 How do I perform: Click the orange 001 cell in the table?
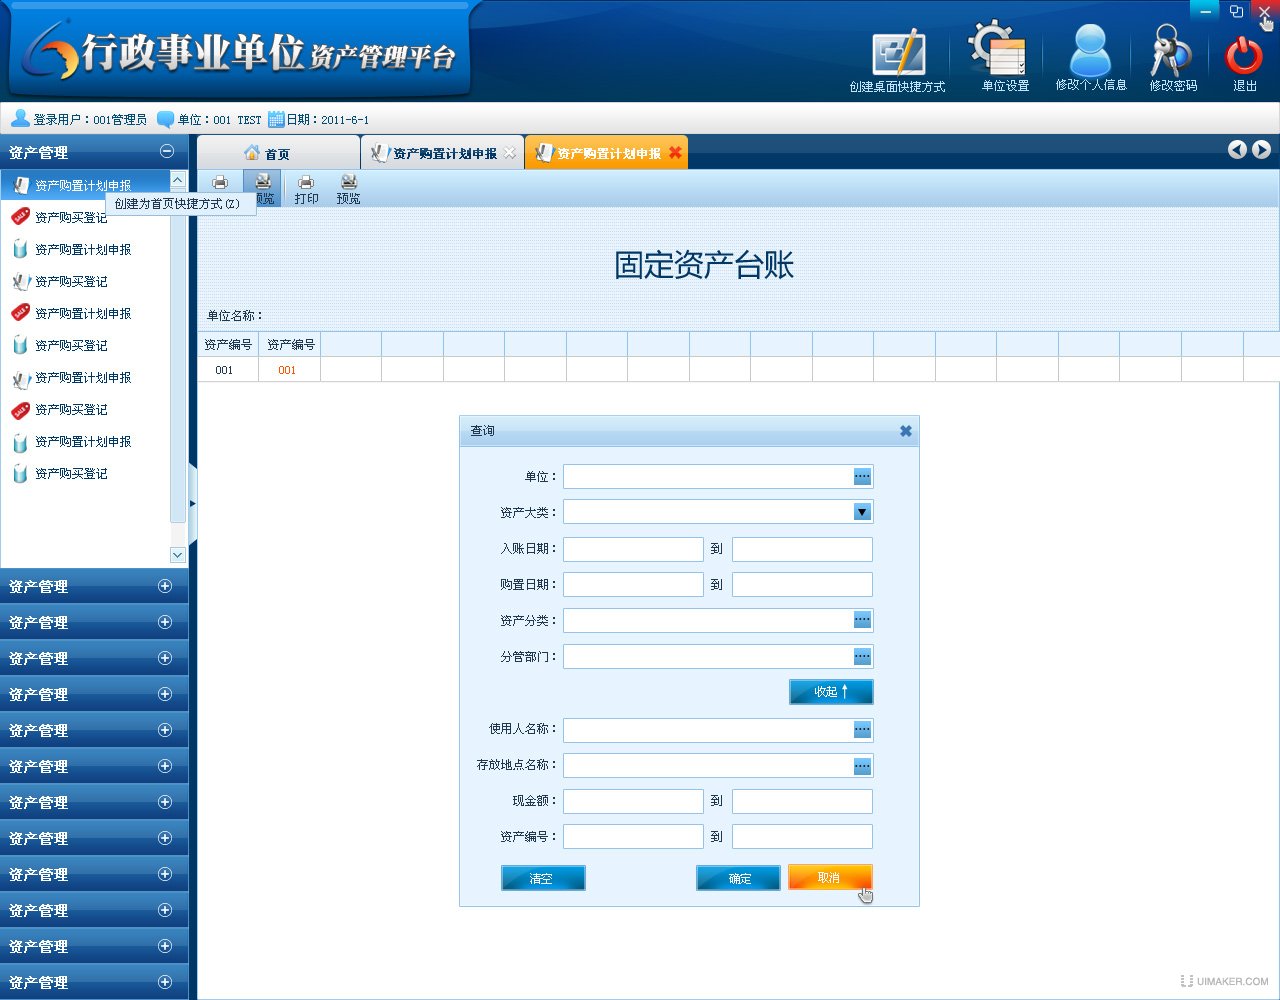click(x=287, y=370)
